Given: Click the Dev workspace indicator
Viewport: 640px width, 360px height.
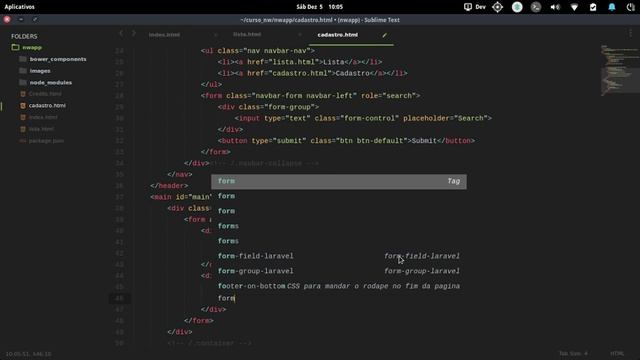Looking at the screenshot, I should coord(475,7).
